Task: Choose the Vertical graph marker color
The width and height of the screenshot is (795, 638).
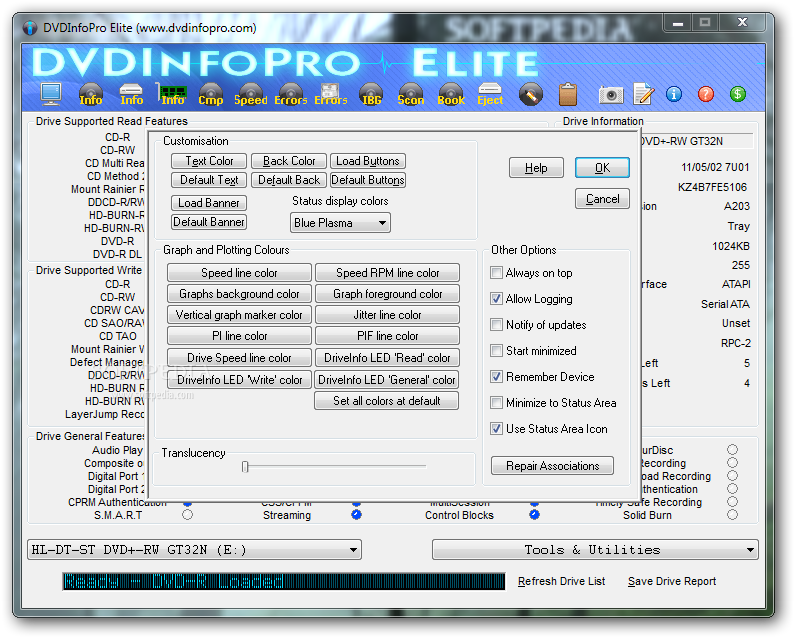Action: click(x=239, y=315)
